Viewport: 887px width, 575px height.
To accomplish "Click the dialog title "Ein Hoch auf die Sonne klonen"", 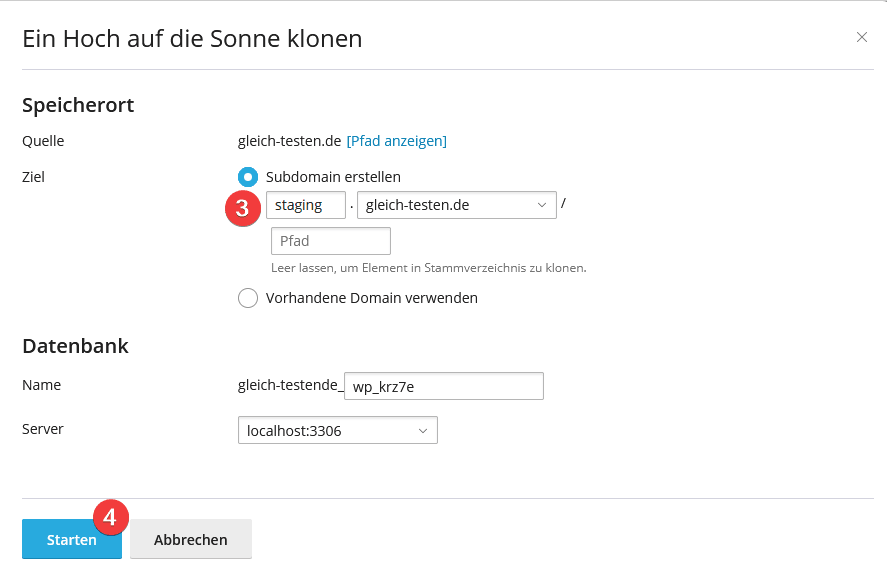I will coord(192,39).
